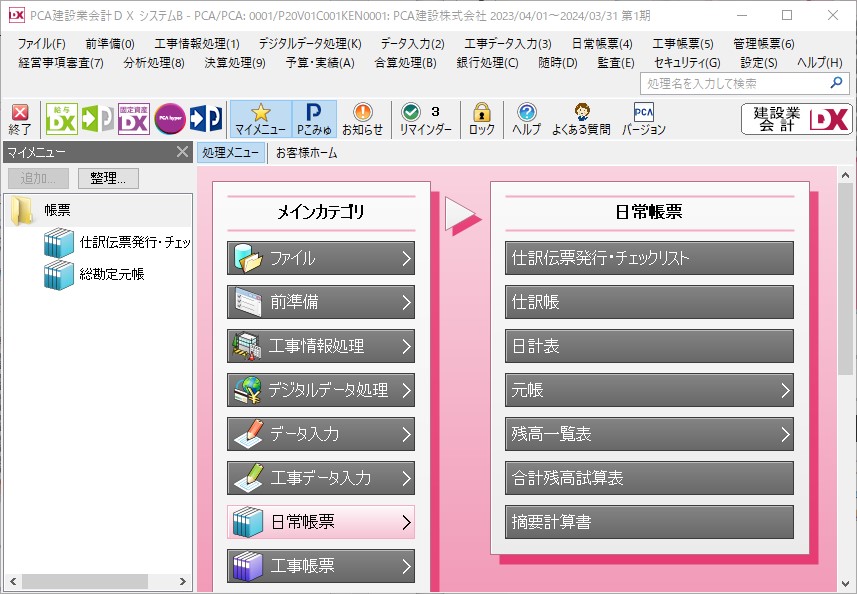Click the 処理名 search input field
This screenshot has width=857, height=594.
[735, 84]
